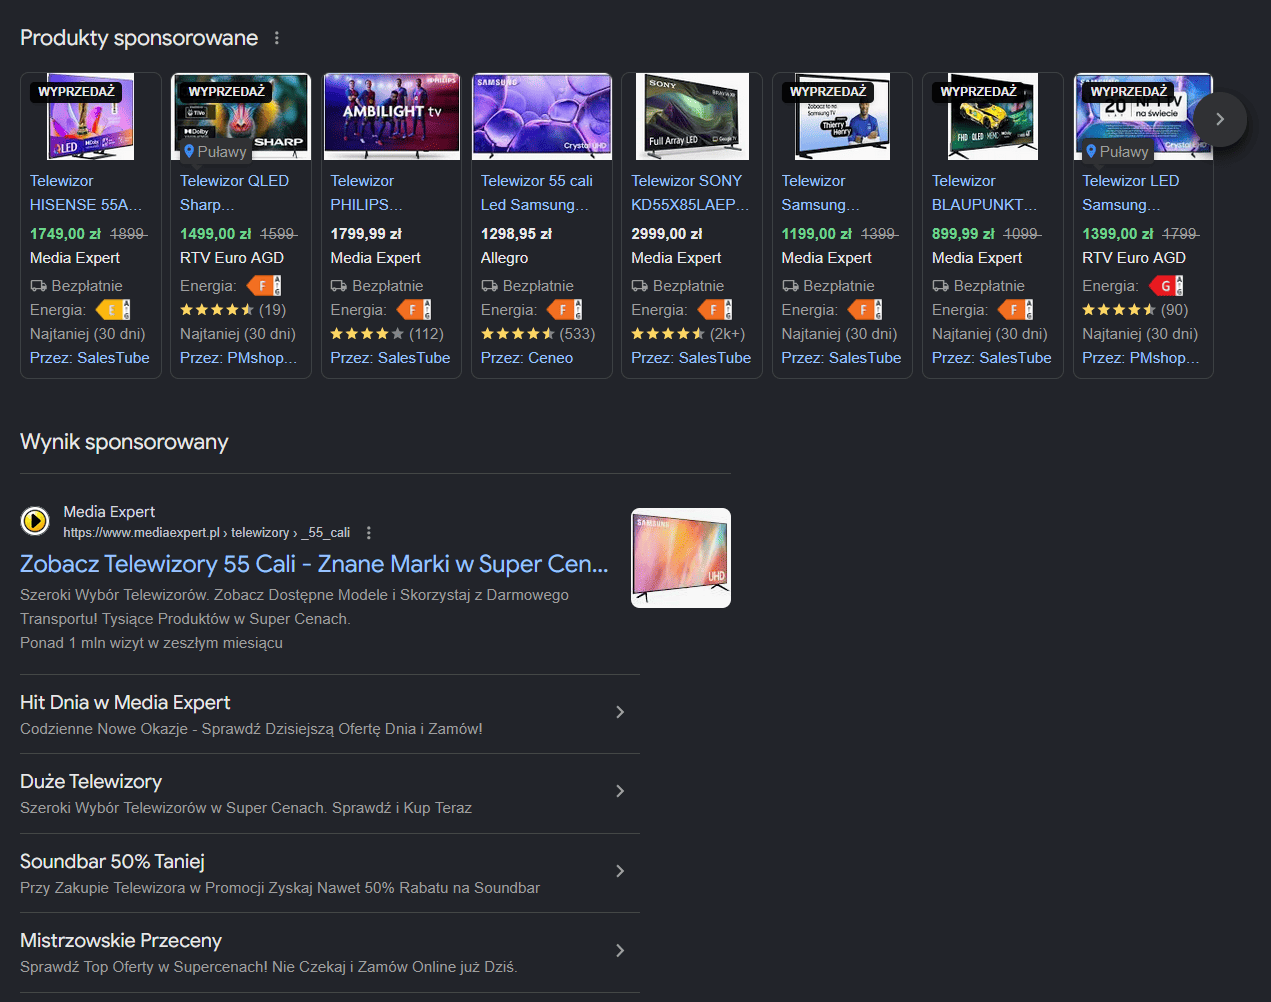Image resolution: width=1271 pixels, height=1002 pixels.
Task: Expand 'Mistrzowskie Przeceny' chevron
Action: pyautogui.click(x=620, y=950)
